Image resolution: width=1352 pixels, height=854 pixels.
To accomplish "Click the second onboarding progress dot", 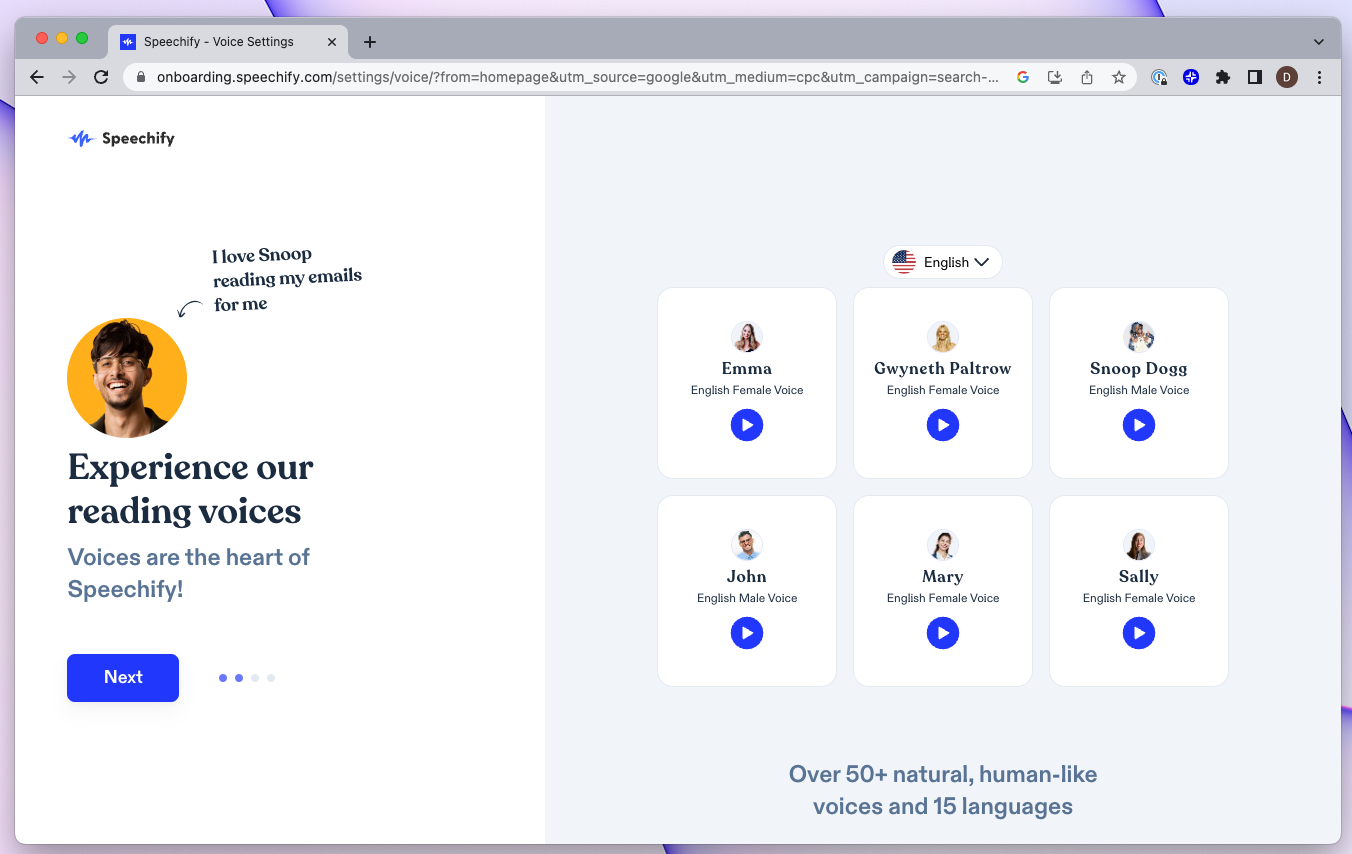I will pos(239,678).
